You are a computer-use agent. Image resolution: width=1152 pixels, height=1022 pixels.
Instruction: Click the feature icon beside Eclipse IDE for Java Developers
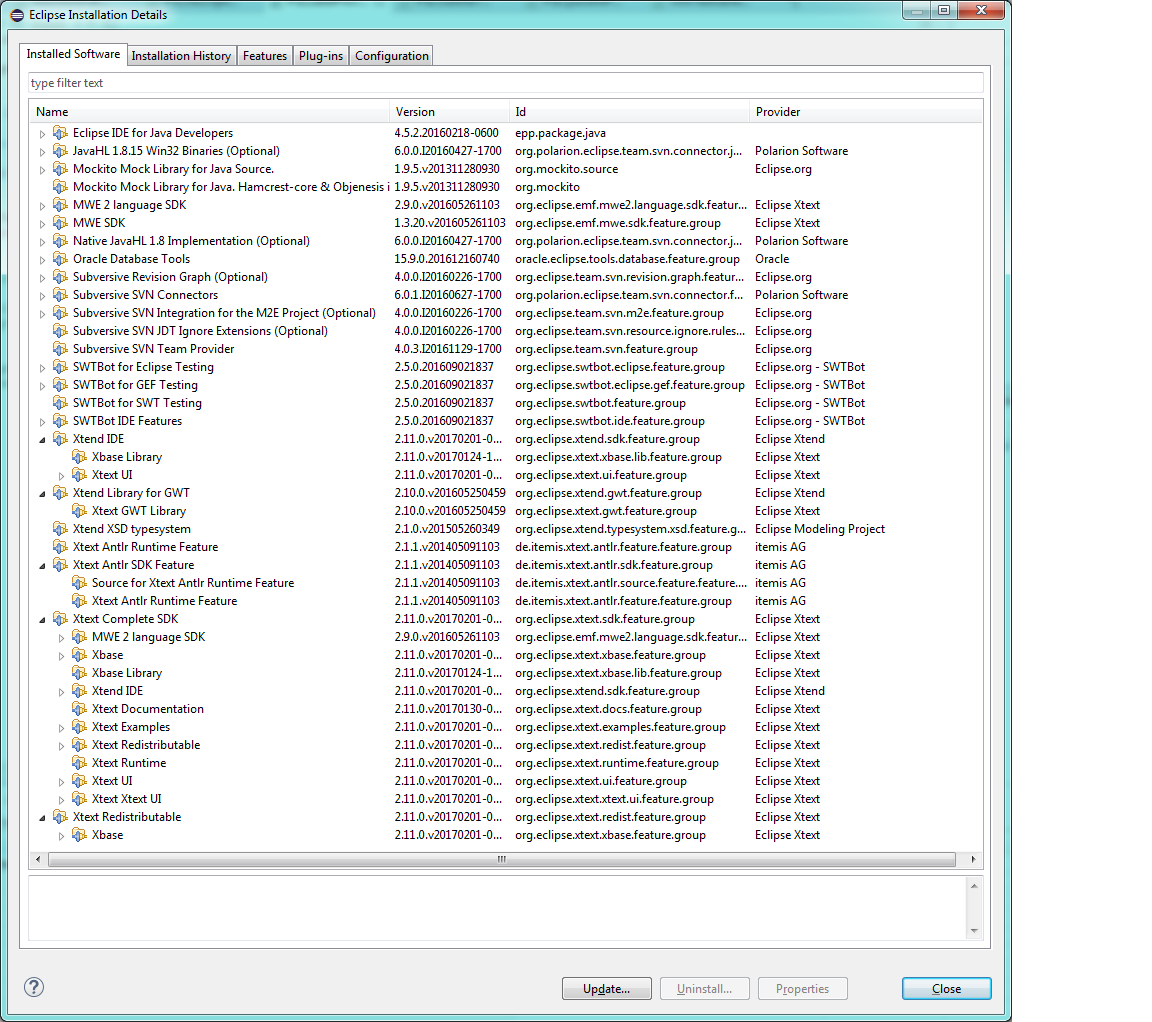tap(60, 133)
